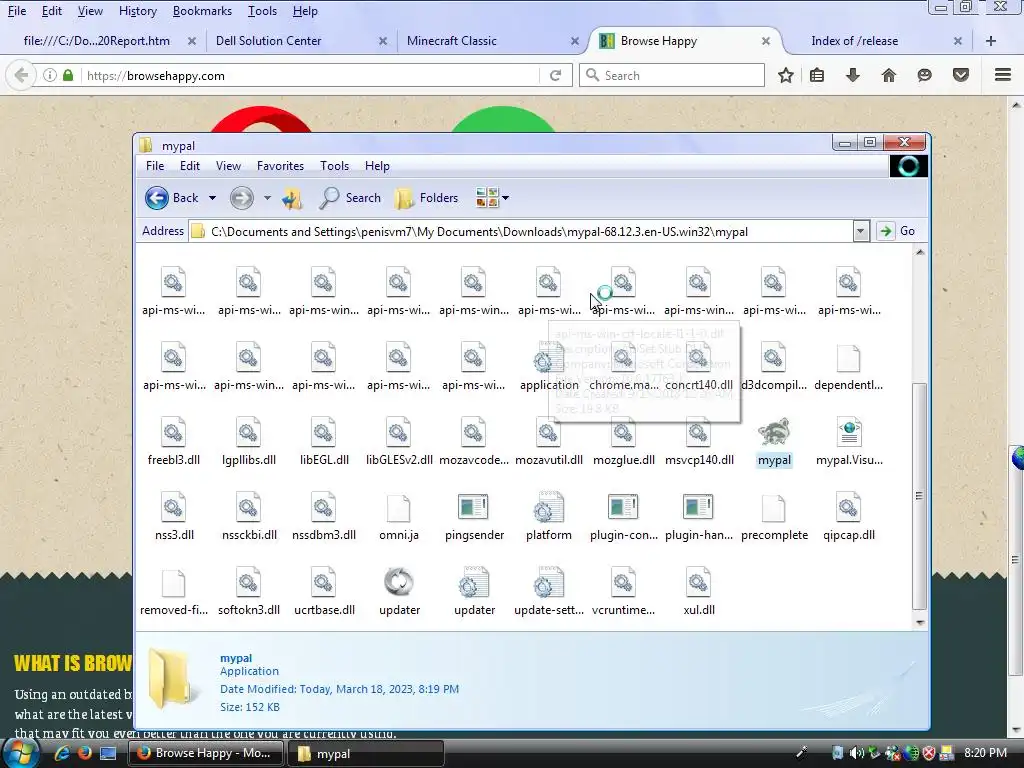1024x768 pixels.
Task: Click the Explorer Forward arrow button
Action: pos(242,197)
